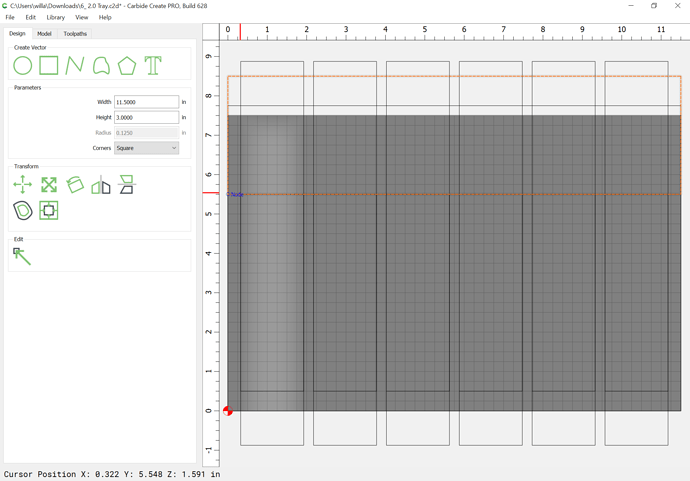The image size is (690, 481).
Task: Click the red origin marker on canvas
Action: 228,411
